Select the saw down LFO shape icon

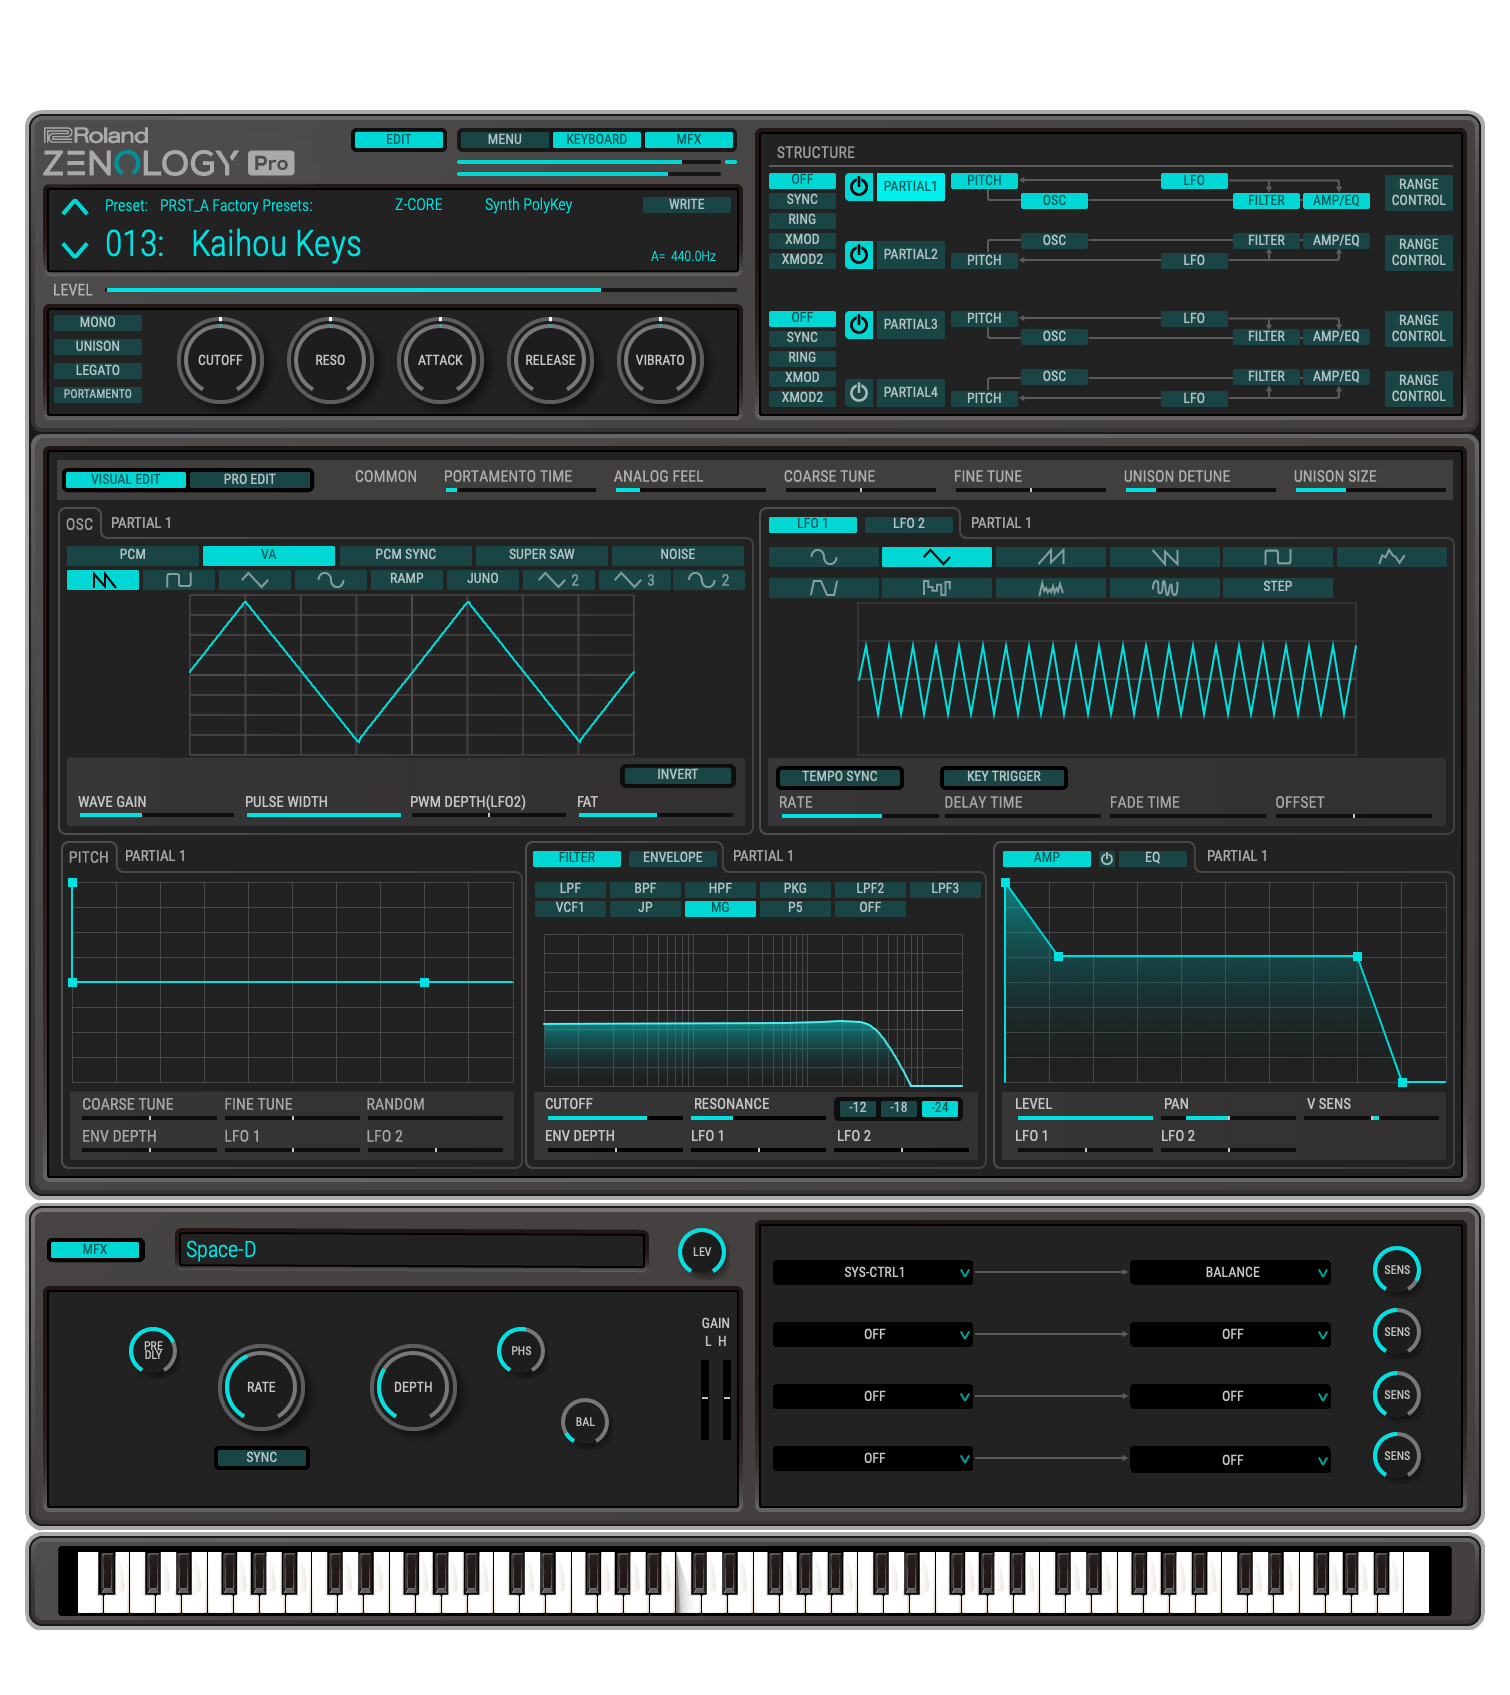[1165, 557]
